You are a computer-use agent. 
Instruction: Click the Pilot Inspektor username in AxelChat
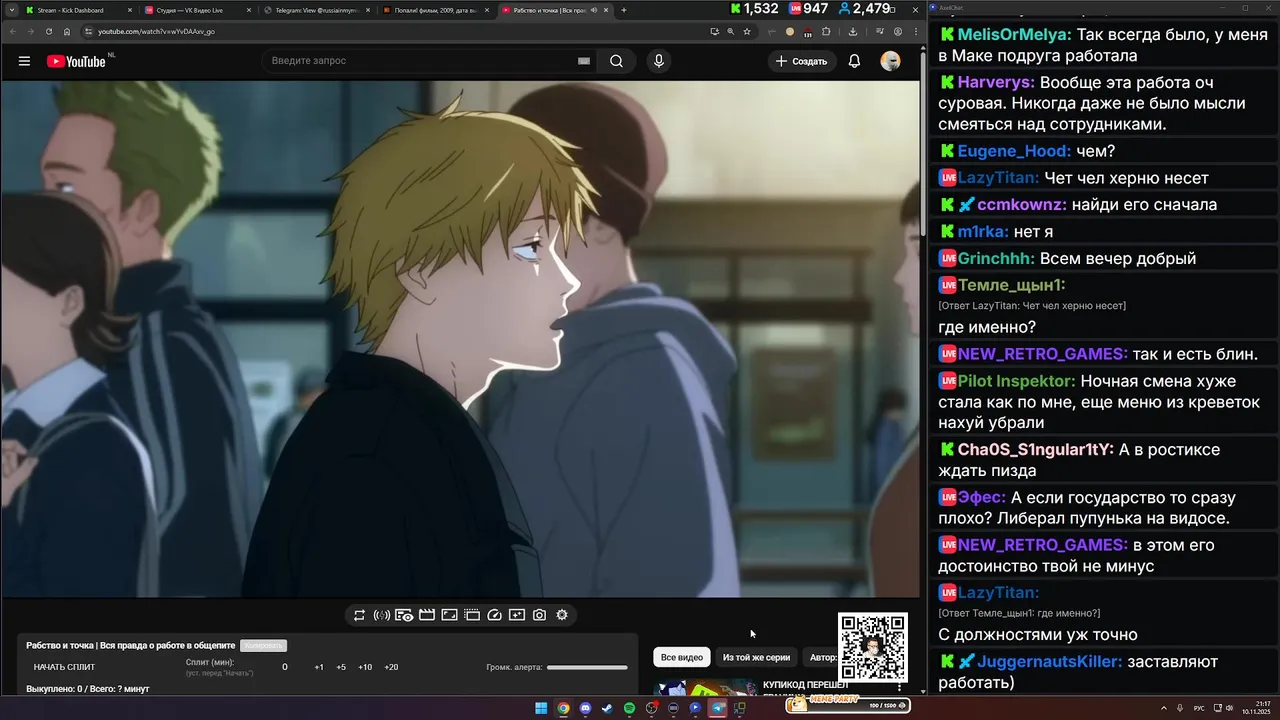[x=1016, y=381]
